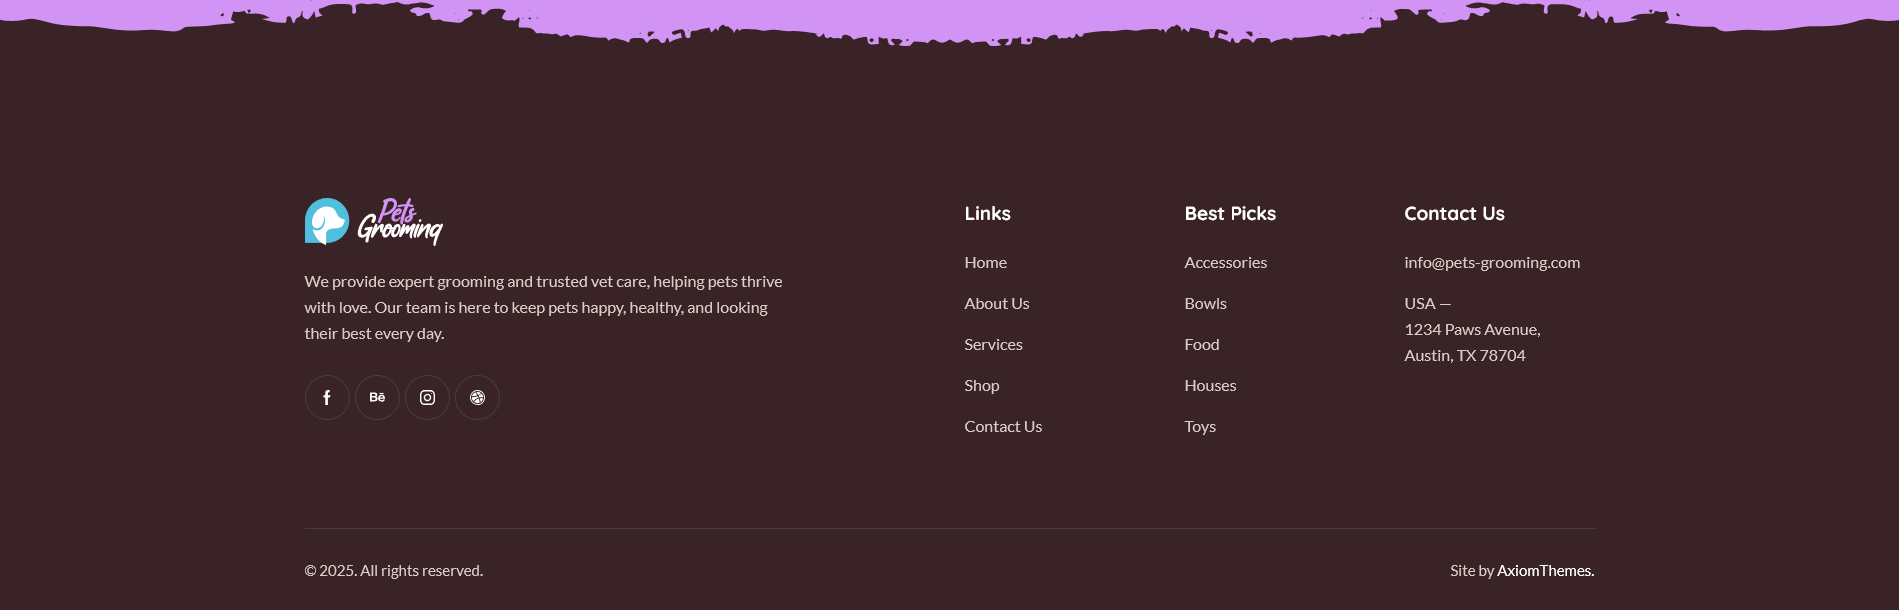Click the Dribbble social icon
The height and width of the screenshot is (610, 1899).
[x=477, y=398]
